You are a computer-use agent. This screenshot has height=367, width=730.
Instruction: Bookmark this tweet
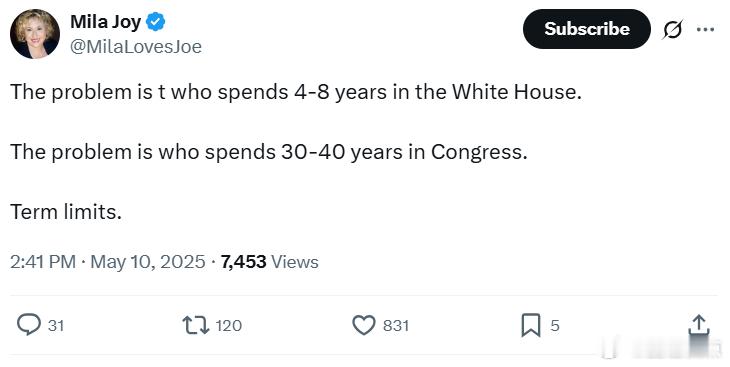(x=531, y=325)
